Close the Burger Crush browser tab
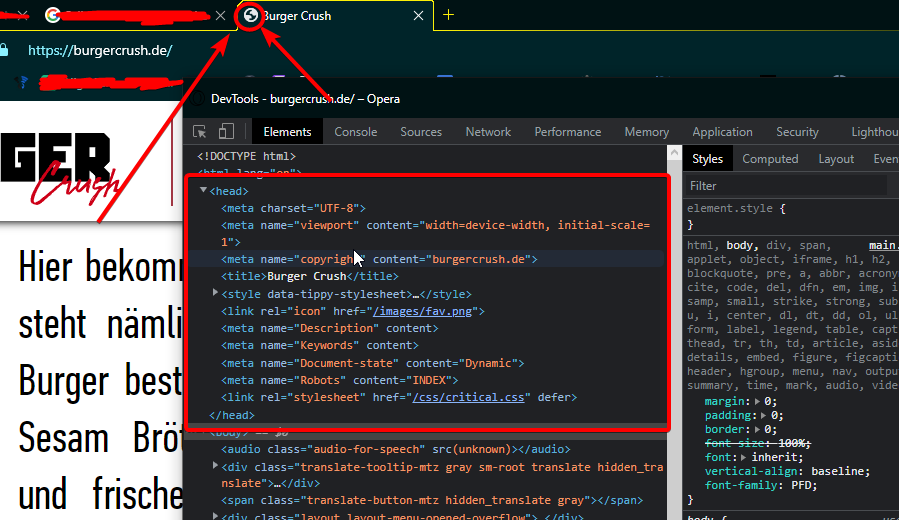899x520 pixels. click(x=417, y=16)
